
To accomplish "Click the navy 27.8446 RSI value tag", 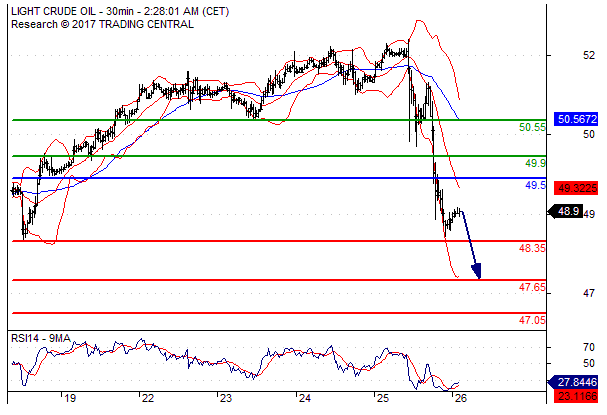I will click(574, 382).
